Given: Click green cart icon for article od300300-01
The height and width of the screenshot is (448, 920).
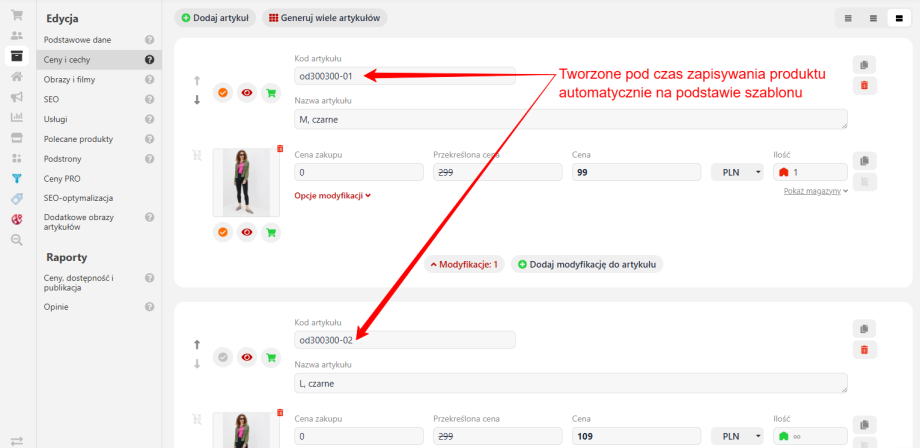Looking at the screenshot, I should tap(270, 93).
